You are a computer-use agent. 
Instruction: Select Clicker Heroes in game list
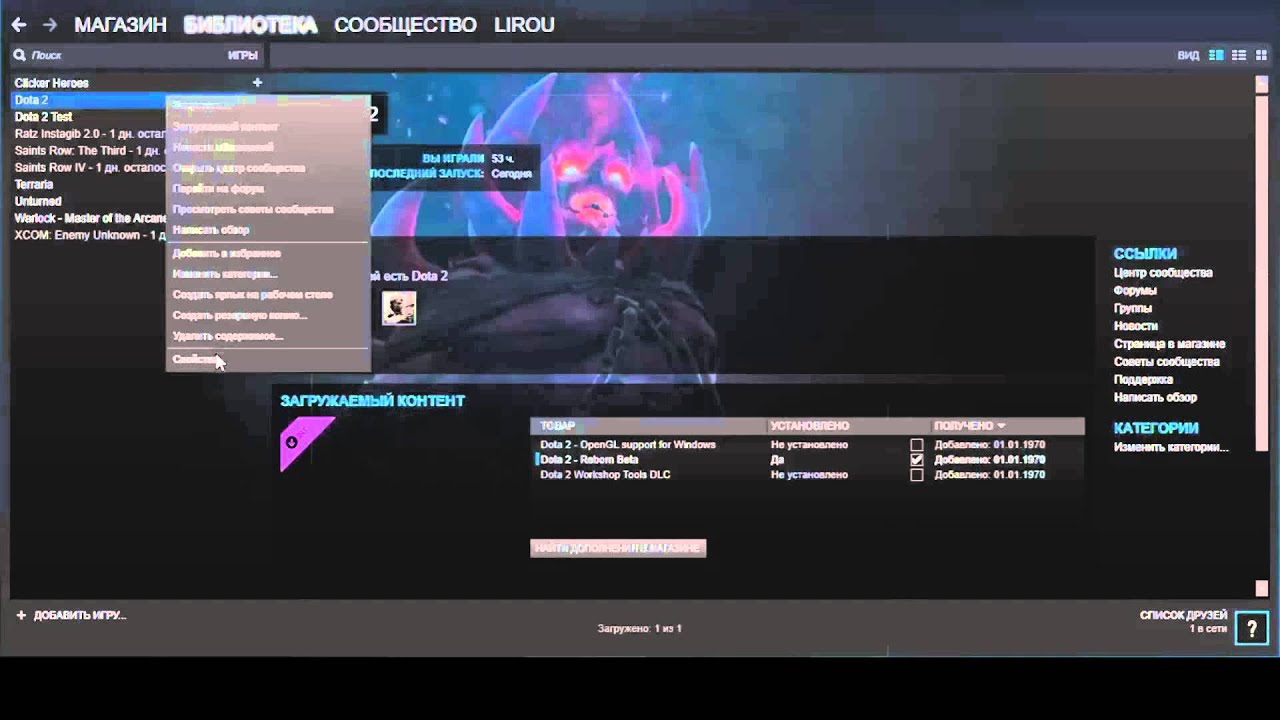(52, 83)
